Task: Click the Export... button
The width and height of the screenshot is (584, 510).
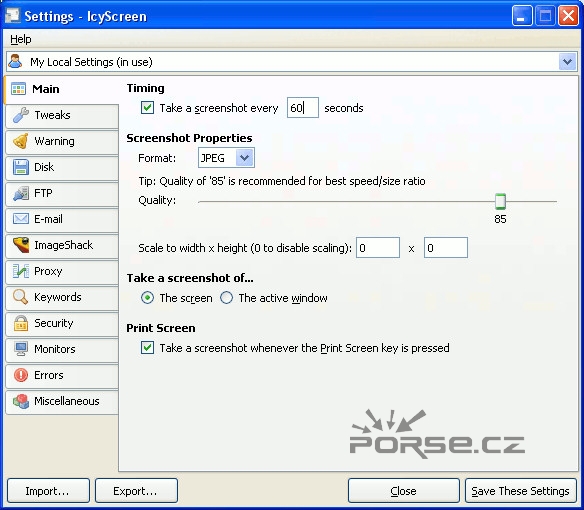Action: (x=136, y=491)
